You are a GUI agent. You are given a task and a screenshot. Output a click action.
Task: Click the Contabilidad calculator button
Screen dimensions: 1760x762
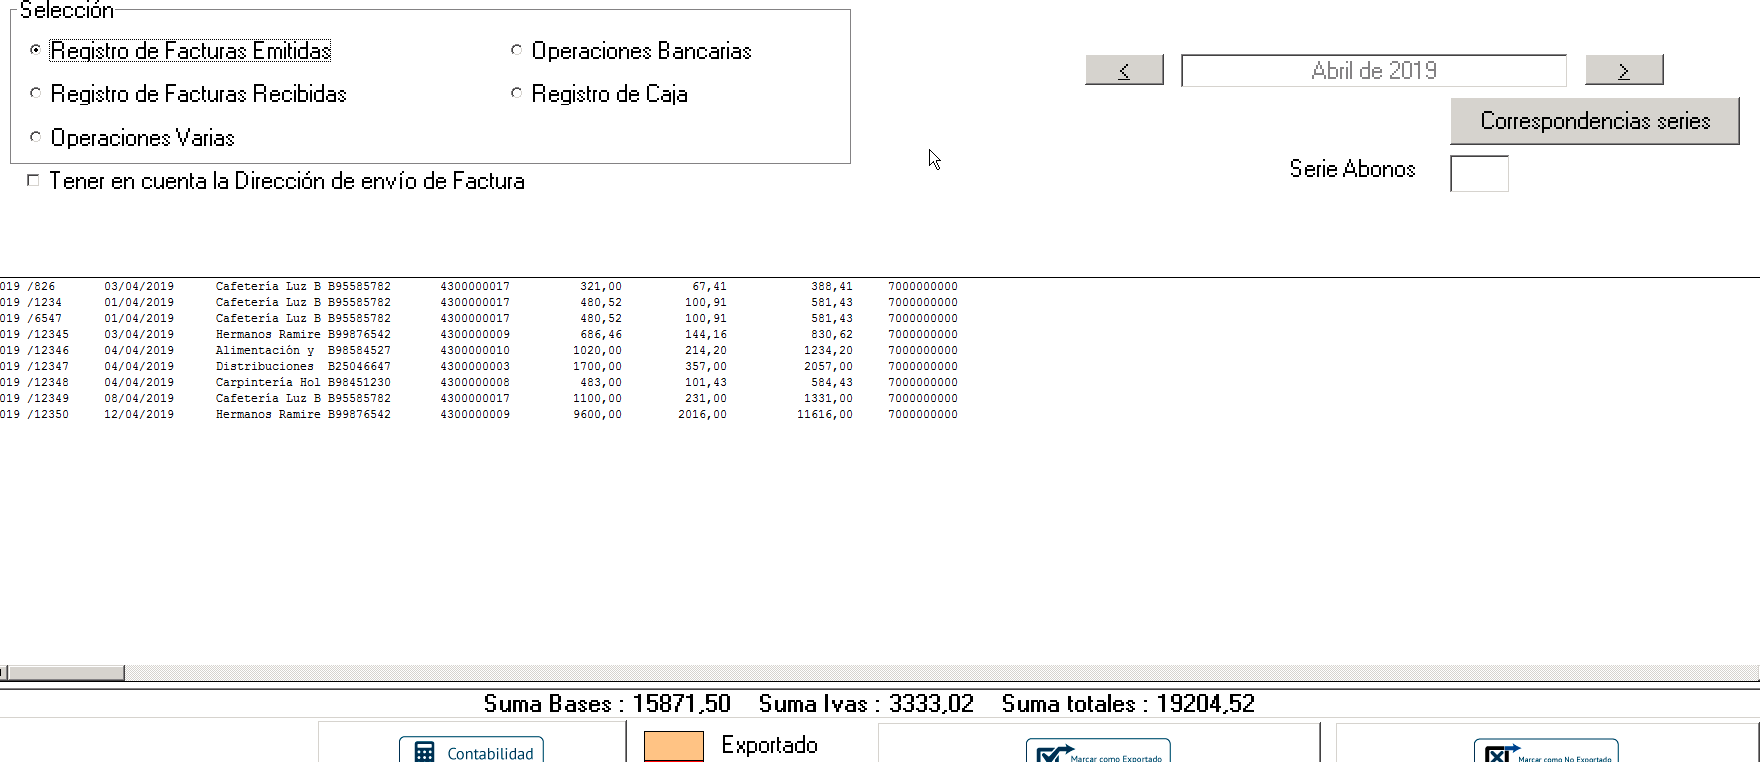click(x=471, y=751)
